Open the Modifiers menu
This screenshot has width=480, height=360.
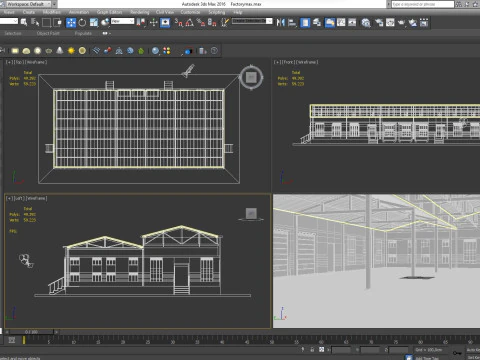(52, 12)
